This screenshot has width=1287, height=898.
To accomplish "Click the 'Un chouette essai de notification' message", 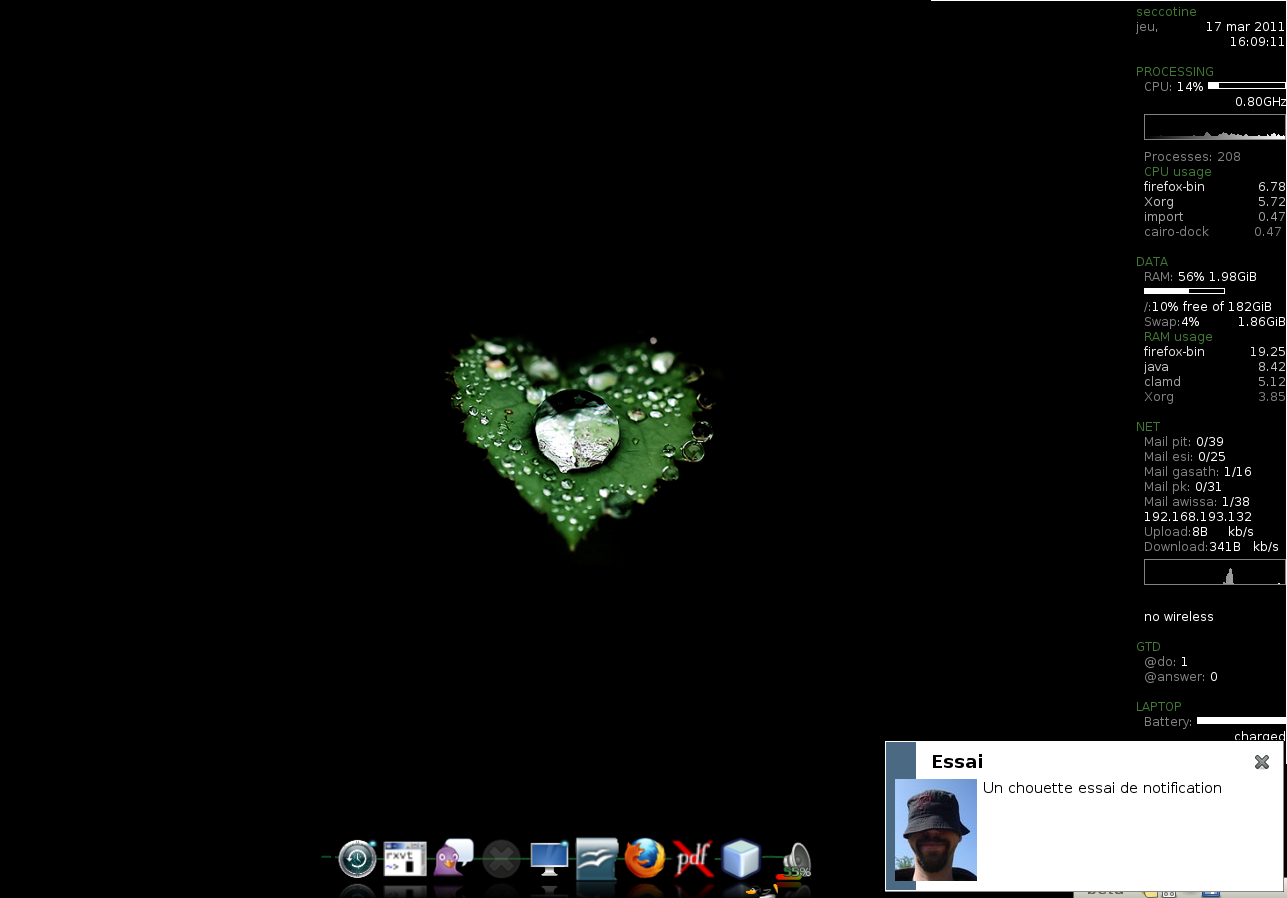I will tap(1102, 788).
